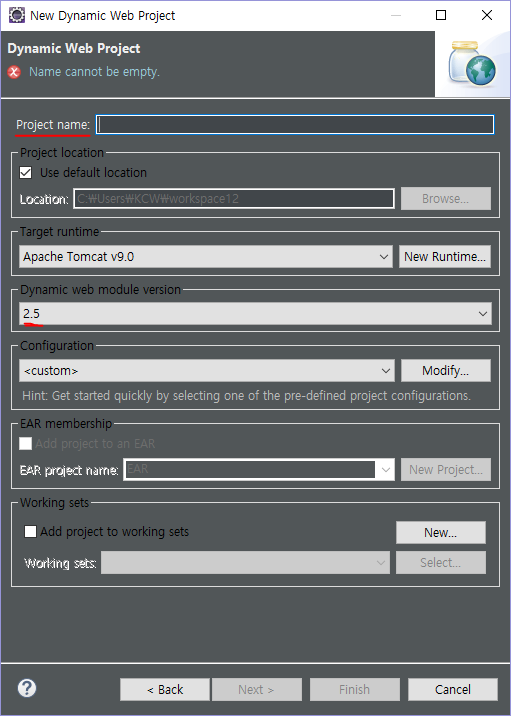
Task: Click the Eclipse icon in title bar
Action: tap(17, 15)
